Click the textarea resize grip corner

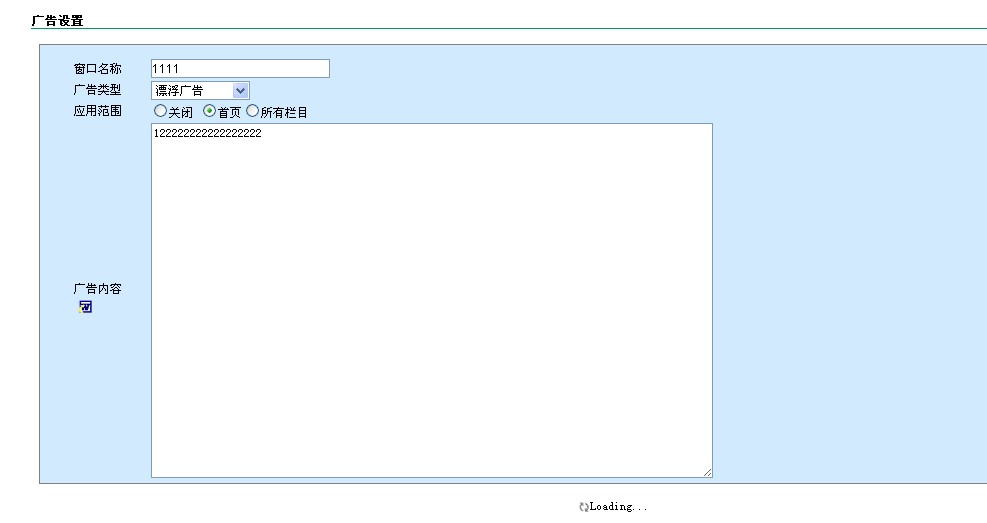click(x=707, y=472)
